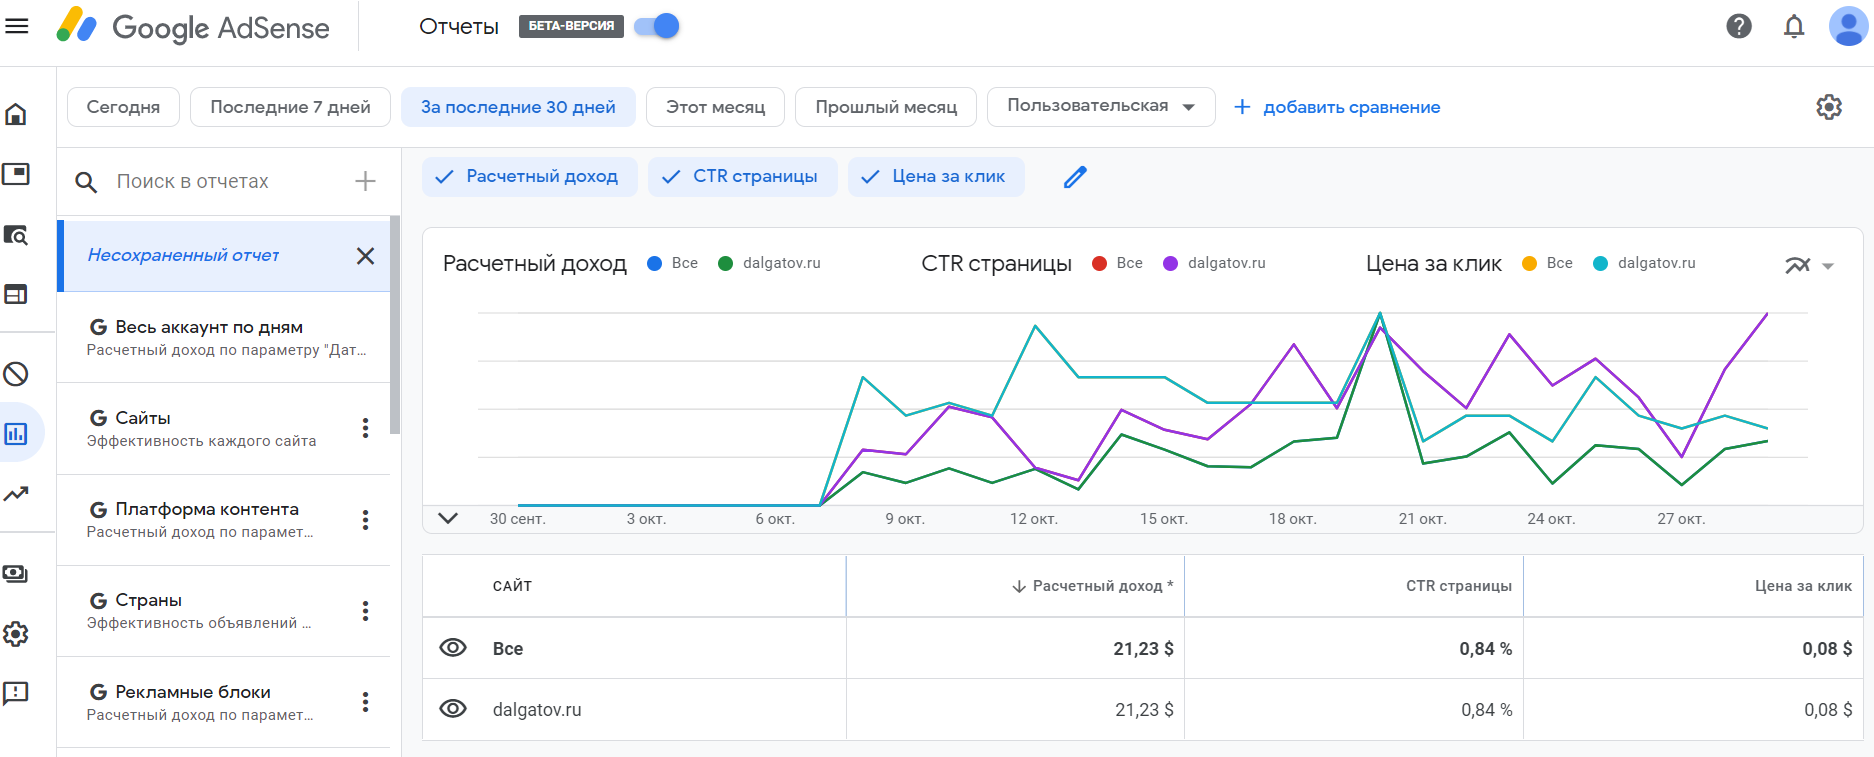Open the blocking controls sidebar icon

[16, 374]
